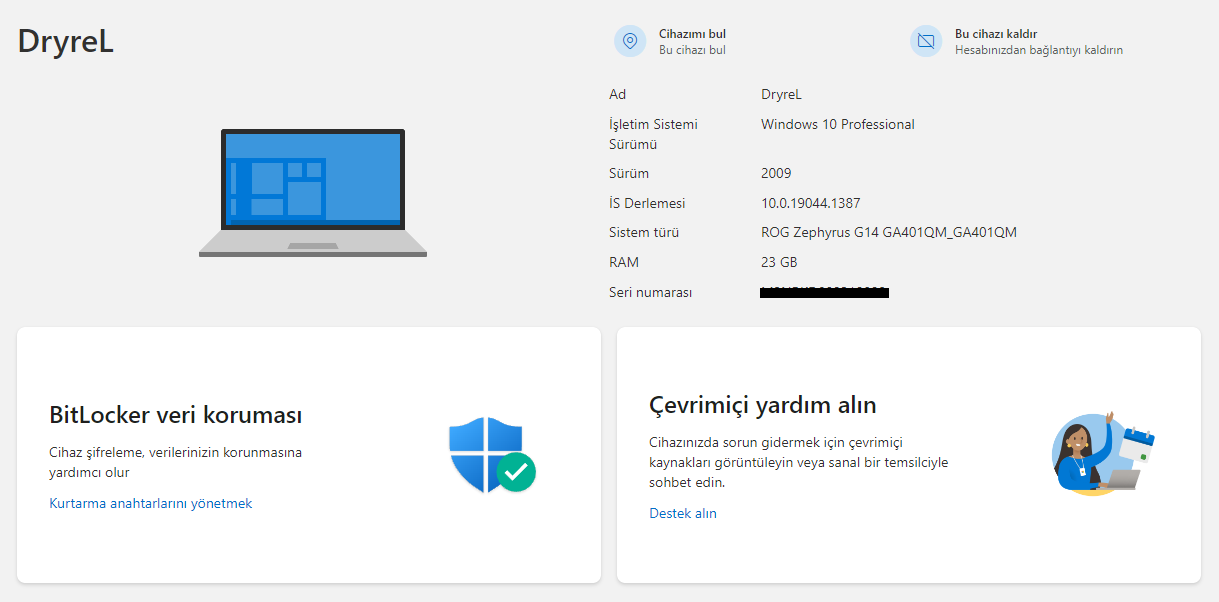Image resolution: width=1219 pixels, height=602 pixels.
Task: Select the Windows 10 Professional value
Action: tap(838, 124)
